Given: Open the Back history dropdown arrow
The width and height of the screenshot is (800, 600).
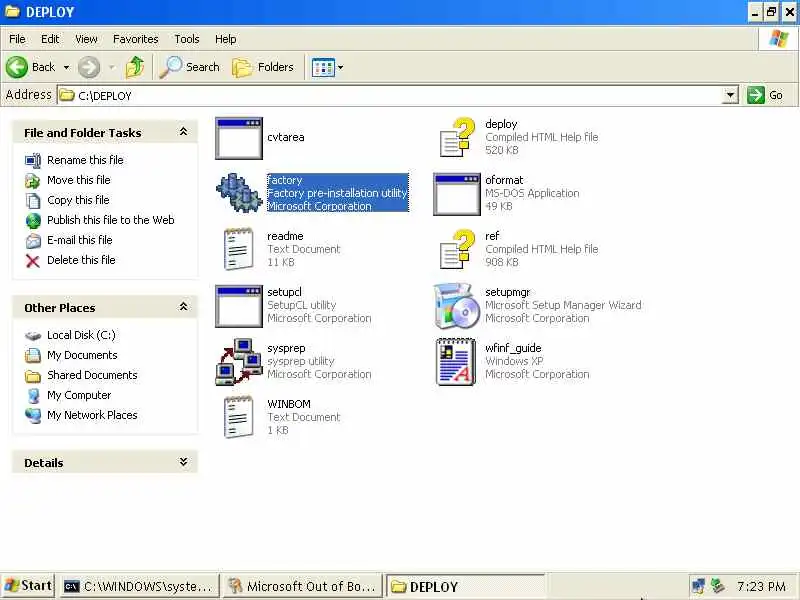Looking at the screenshot, I should point(66,67).
